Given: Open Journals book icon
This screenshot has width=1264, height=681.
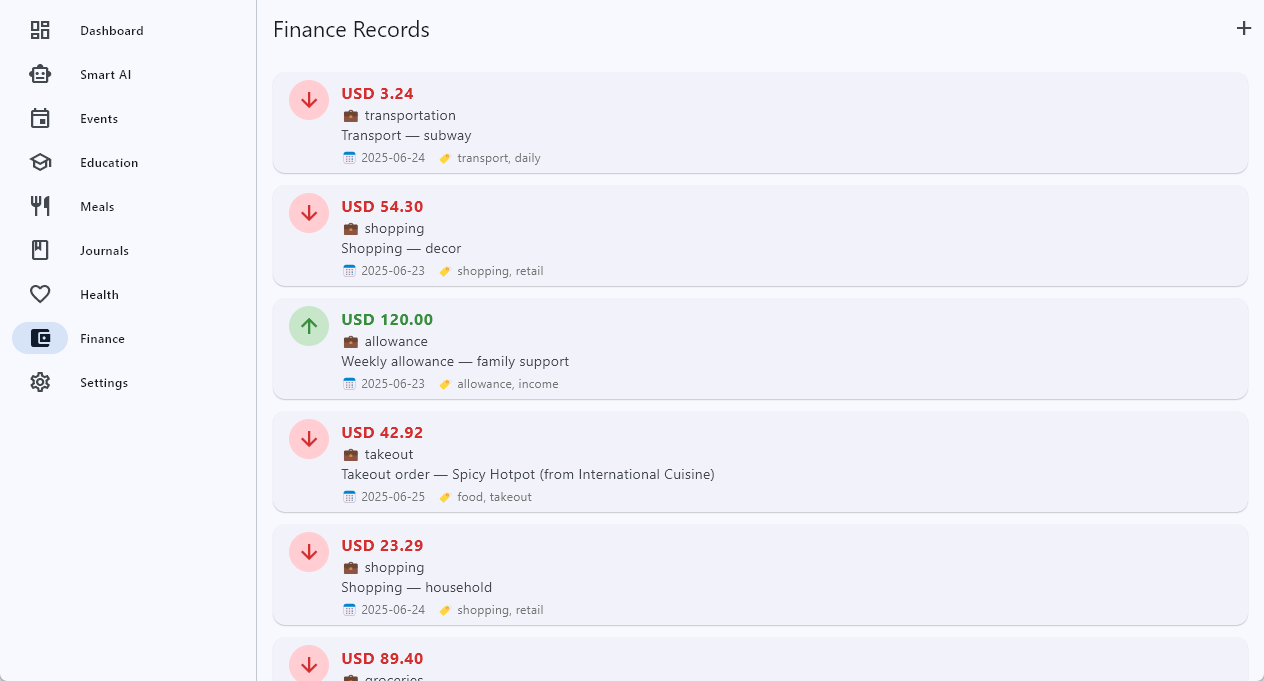Looking at the screenshot, I should (x=40, y=250).
